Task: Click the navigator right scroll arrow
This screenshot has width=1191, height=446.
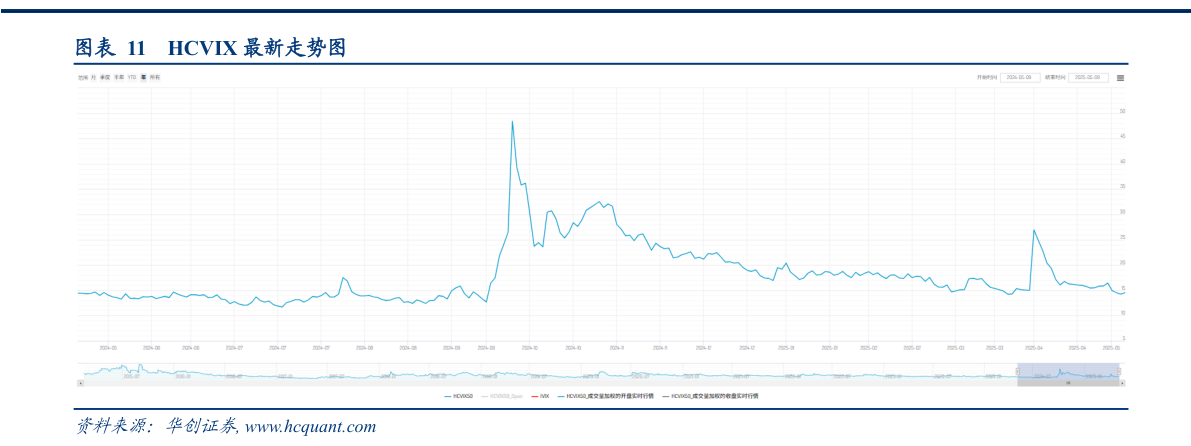Action: [x=1123, y=383]
